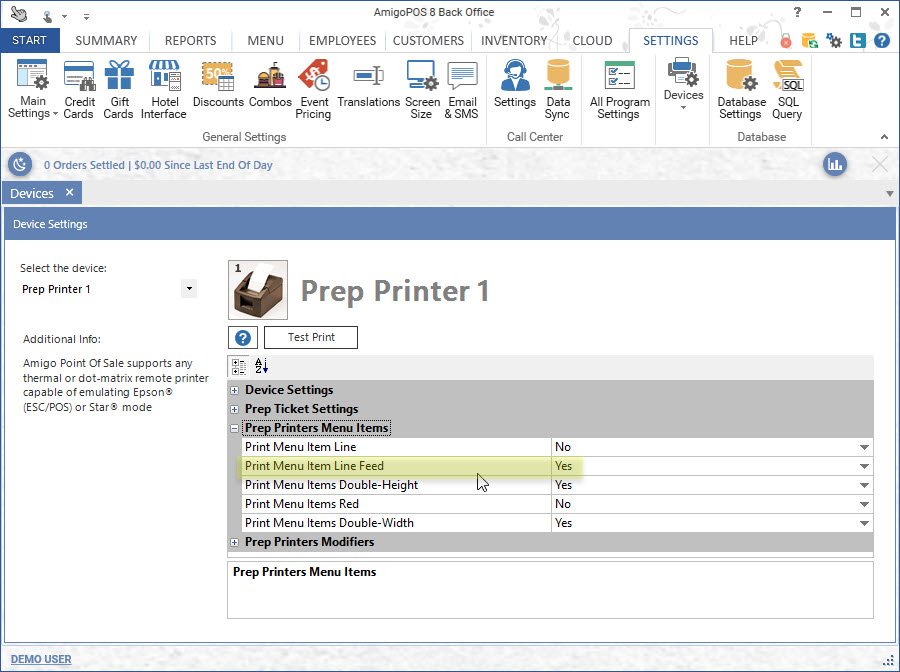Click the DEMO USER link
Viewport: 900px width, 672px height.
coord(41,659)
